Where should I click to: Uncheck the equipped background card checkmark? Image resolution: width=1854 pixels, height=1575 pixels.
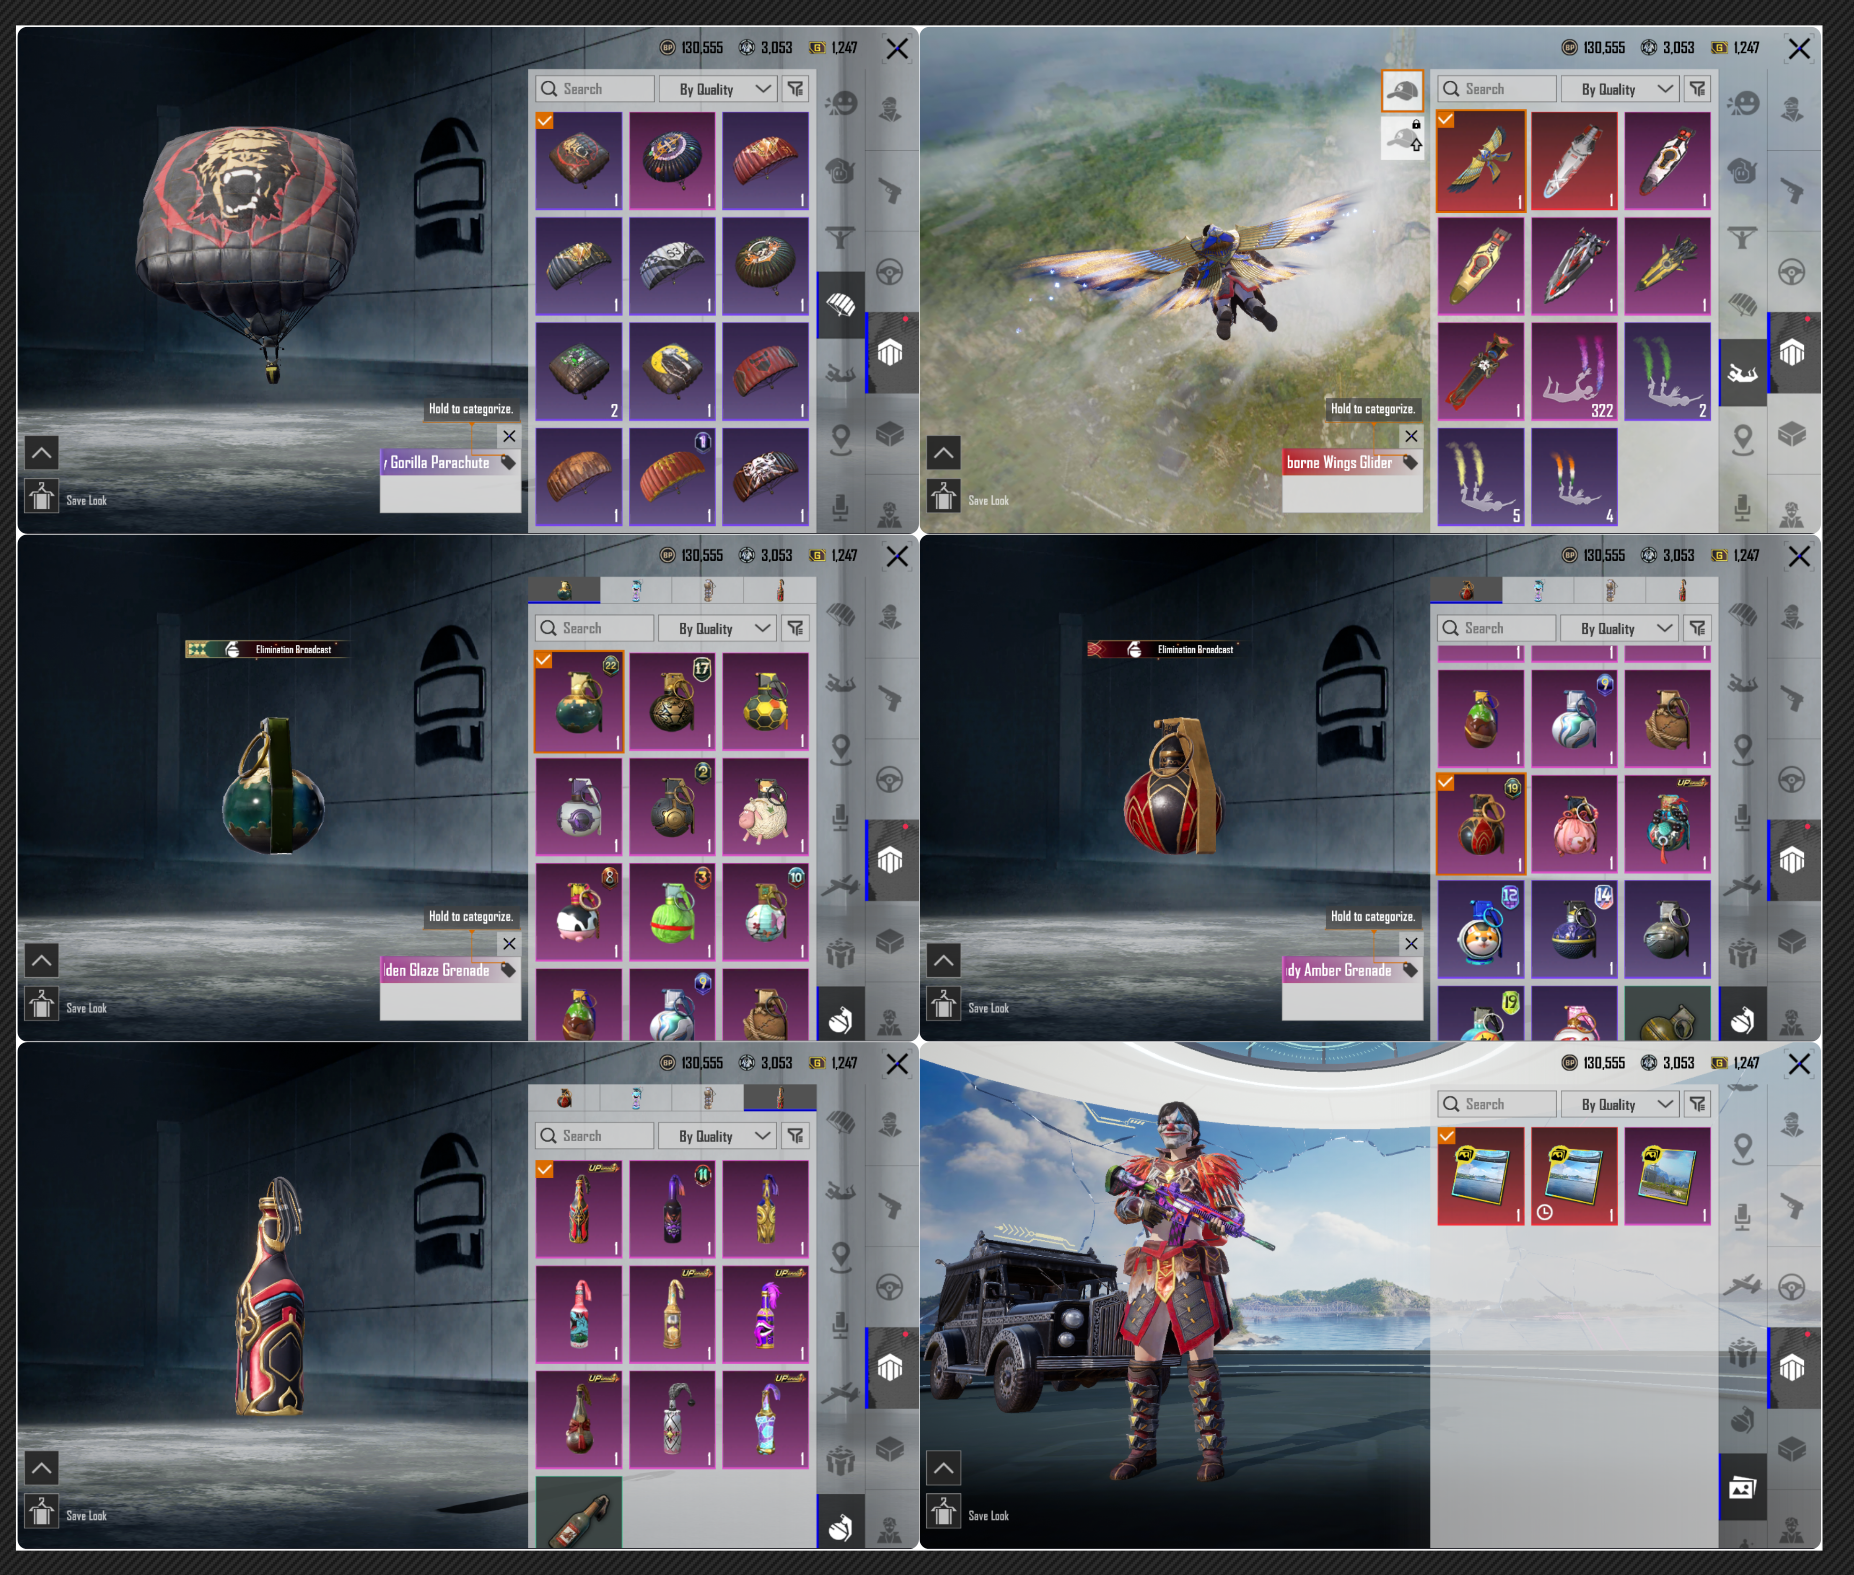tap(1446, 1136)
